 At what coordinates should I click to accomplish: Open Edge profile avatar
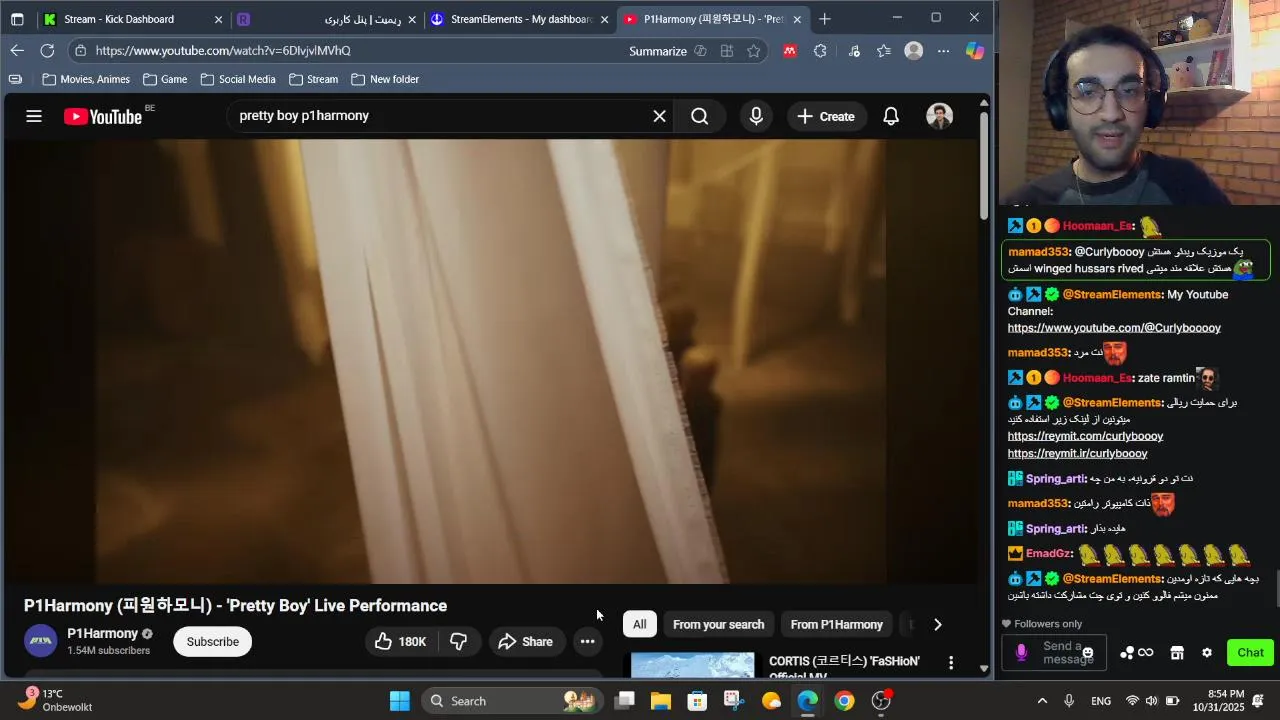913,51
